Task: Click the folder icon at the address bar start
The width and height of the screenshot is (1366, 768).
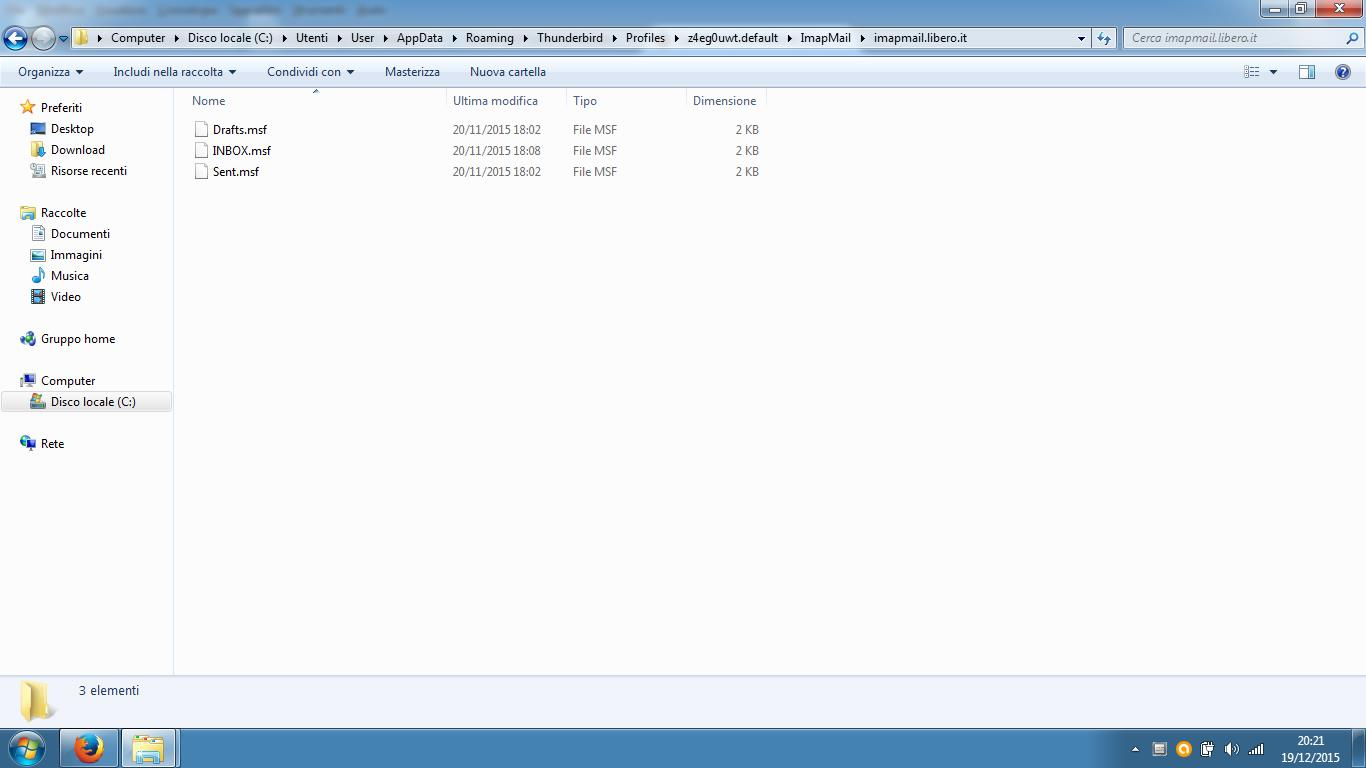Action: 82,38
